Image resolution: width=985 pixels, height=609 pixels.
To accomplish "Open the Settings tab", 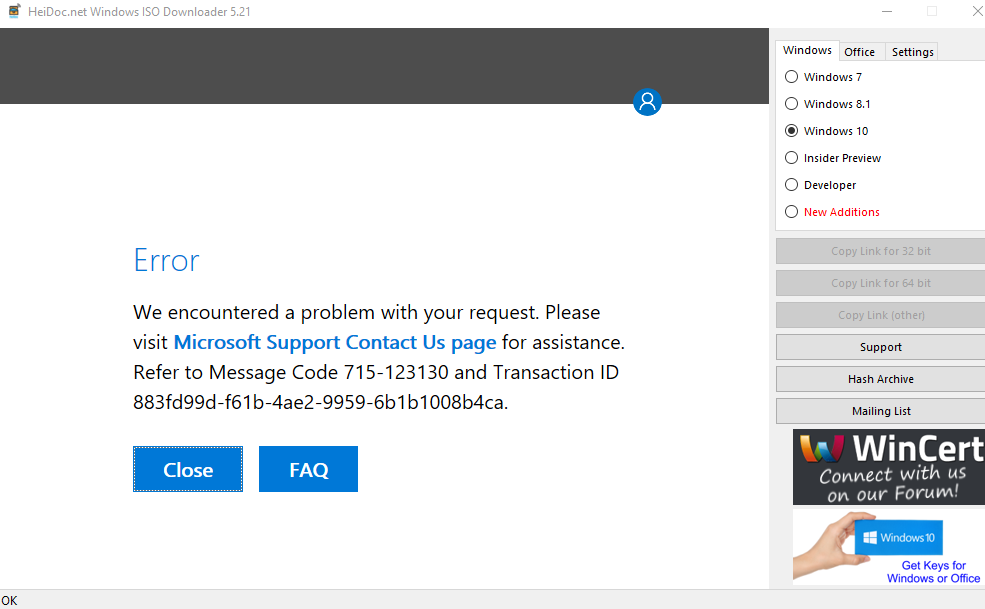I will click(x=912, y=52).
